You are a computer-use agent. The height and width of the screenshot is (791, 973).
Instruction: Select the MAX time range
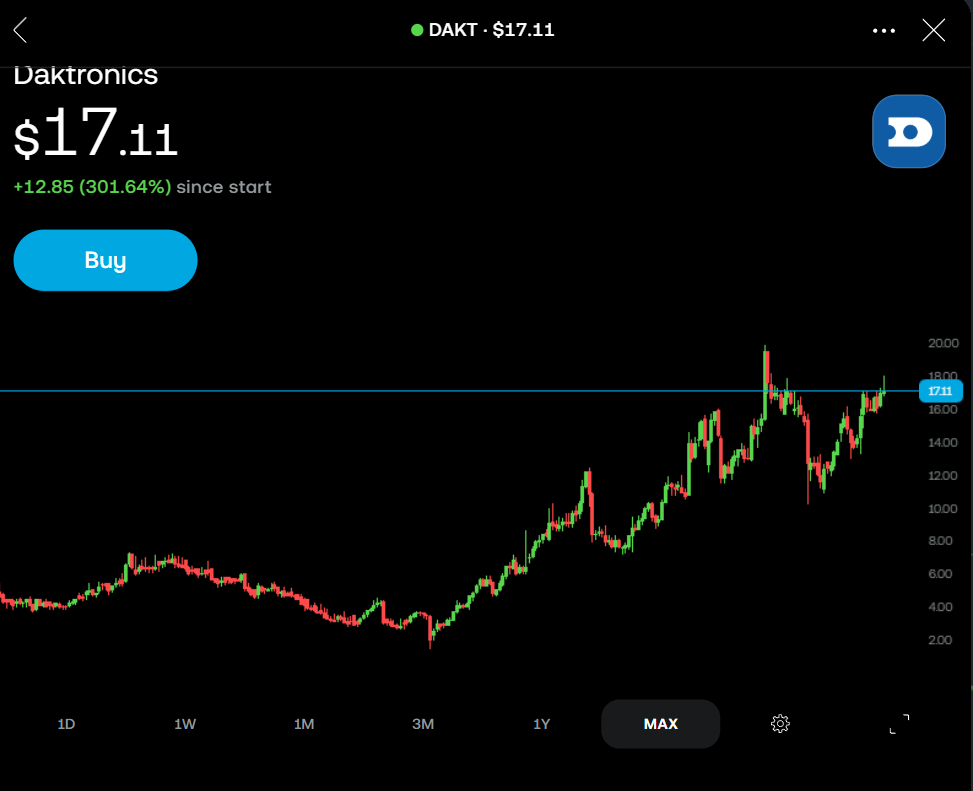coord(660,724)
